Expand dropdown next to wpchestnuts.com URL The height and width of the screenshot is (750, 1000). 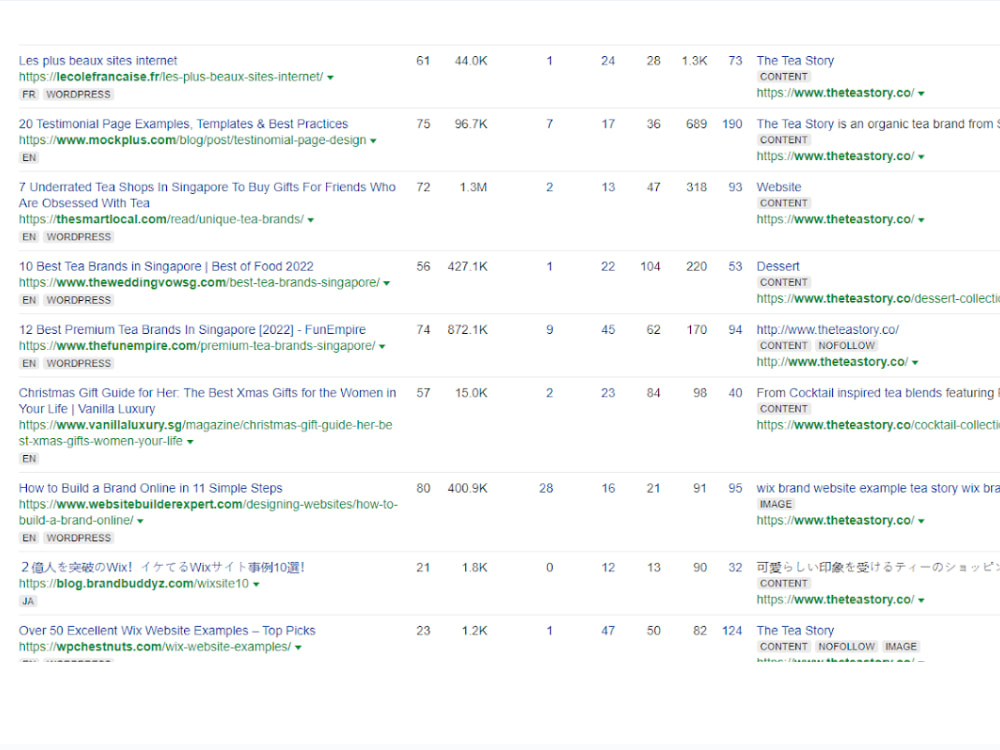pos(298,647)
